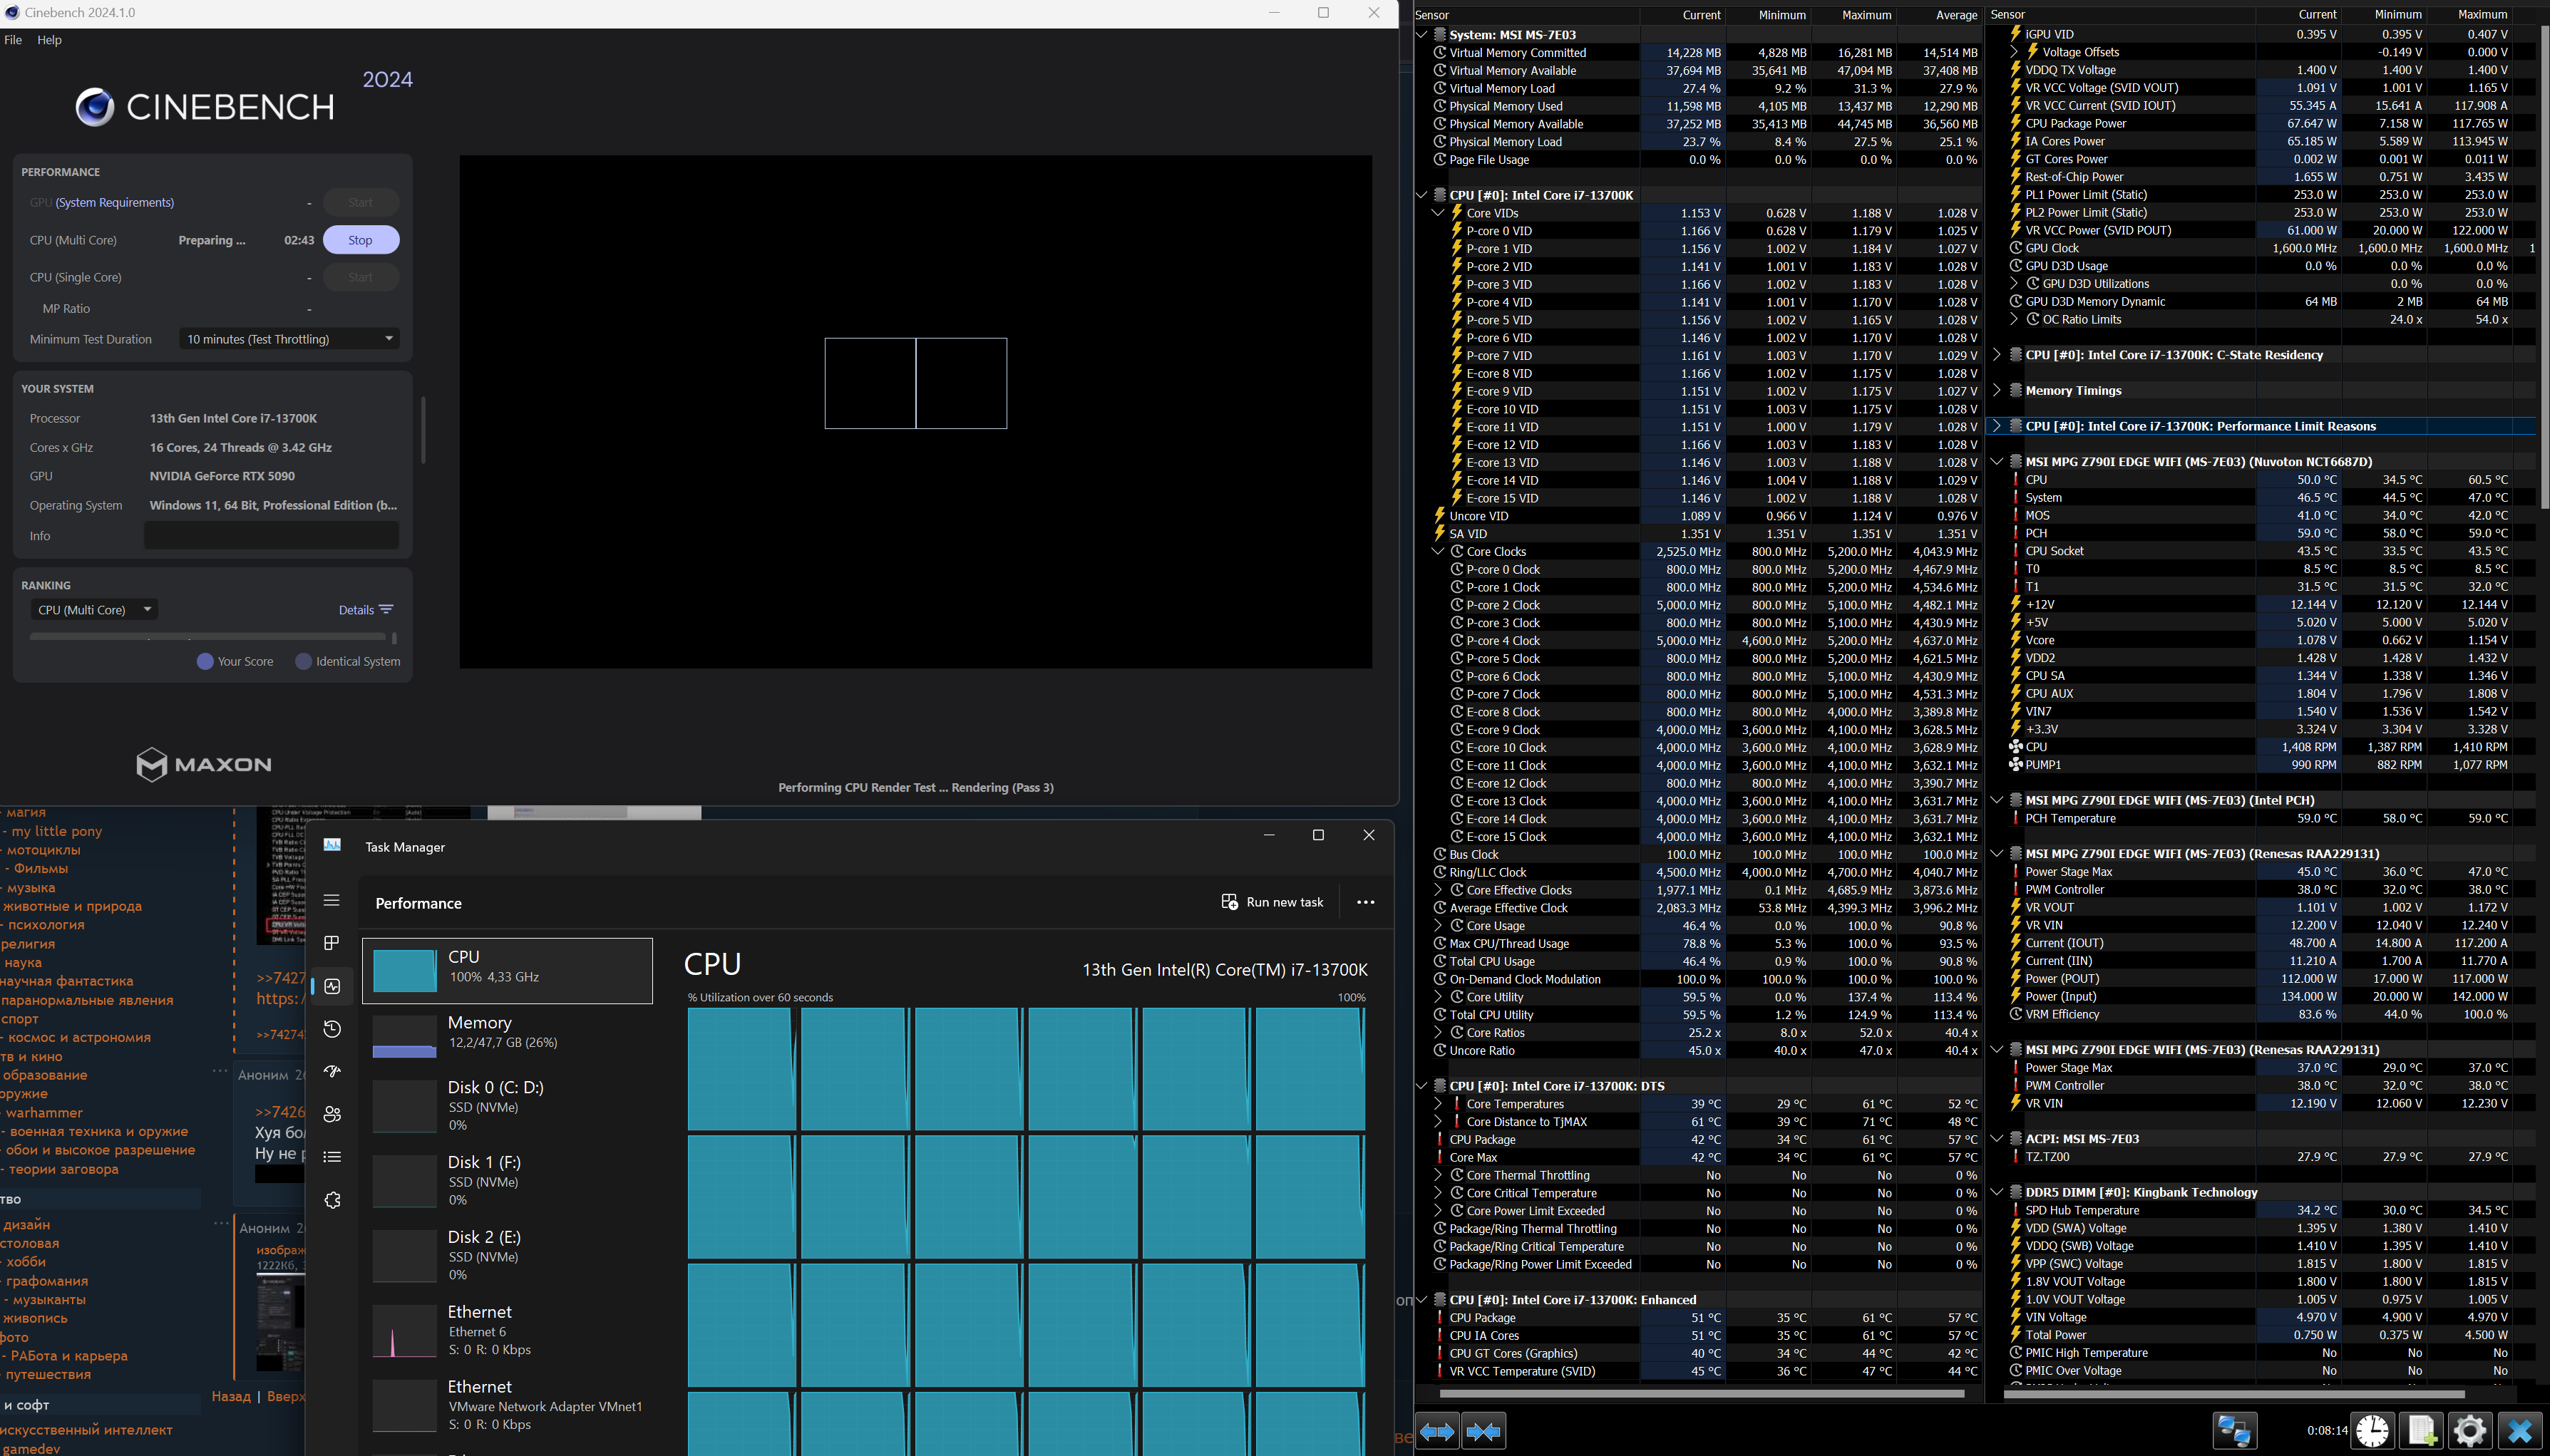Viewport: 2550px width, 1456px height.
Task: Click the Info input field in Cinebench
Action: [x=271, y=536]
